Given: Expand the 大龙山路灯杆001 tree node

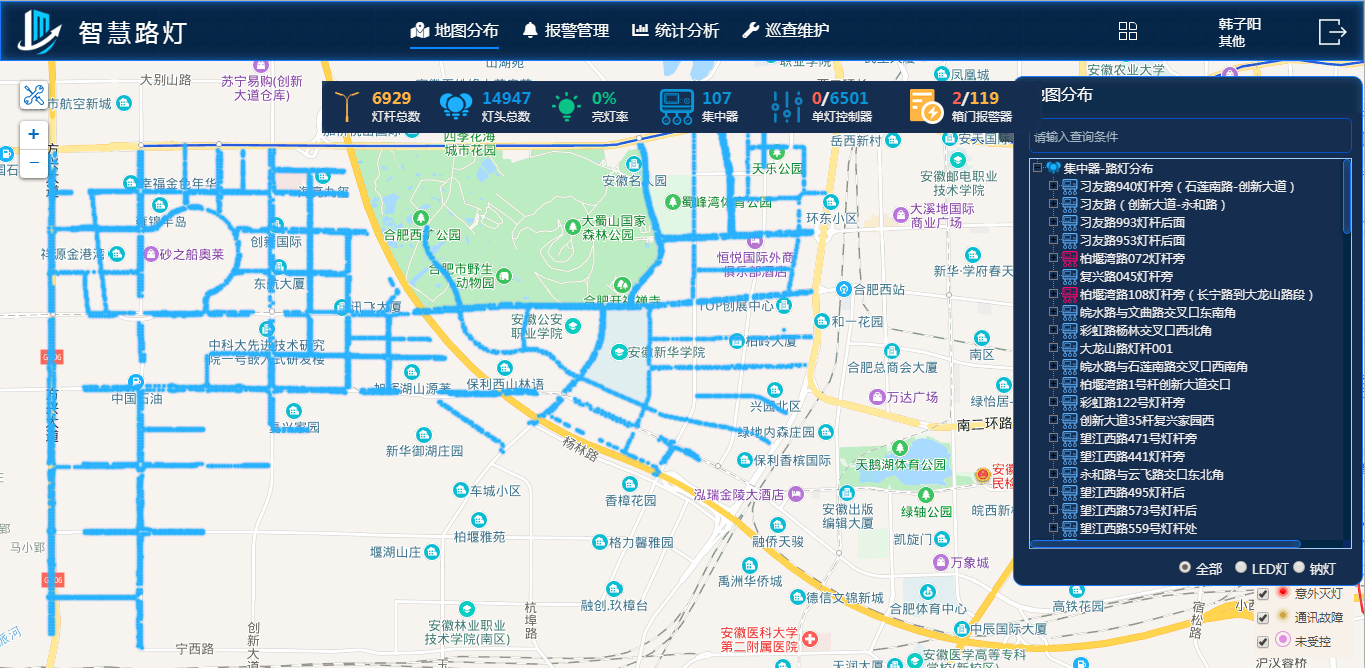Looking at the screenshot, I should tap(1053, 348).
